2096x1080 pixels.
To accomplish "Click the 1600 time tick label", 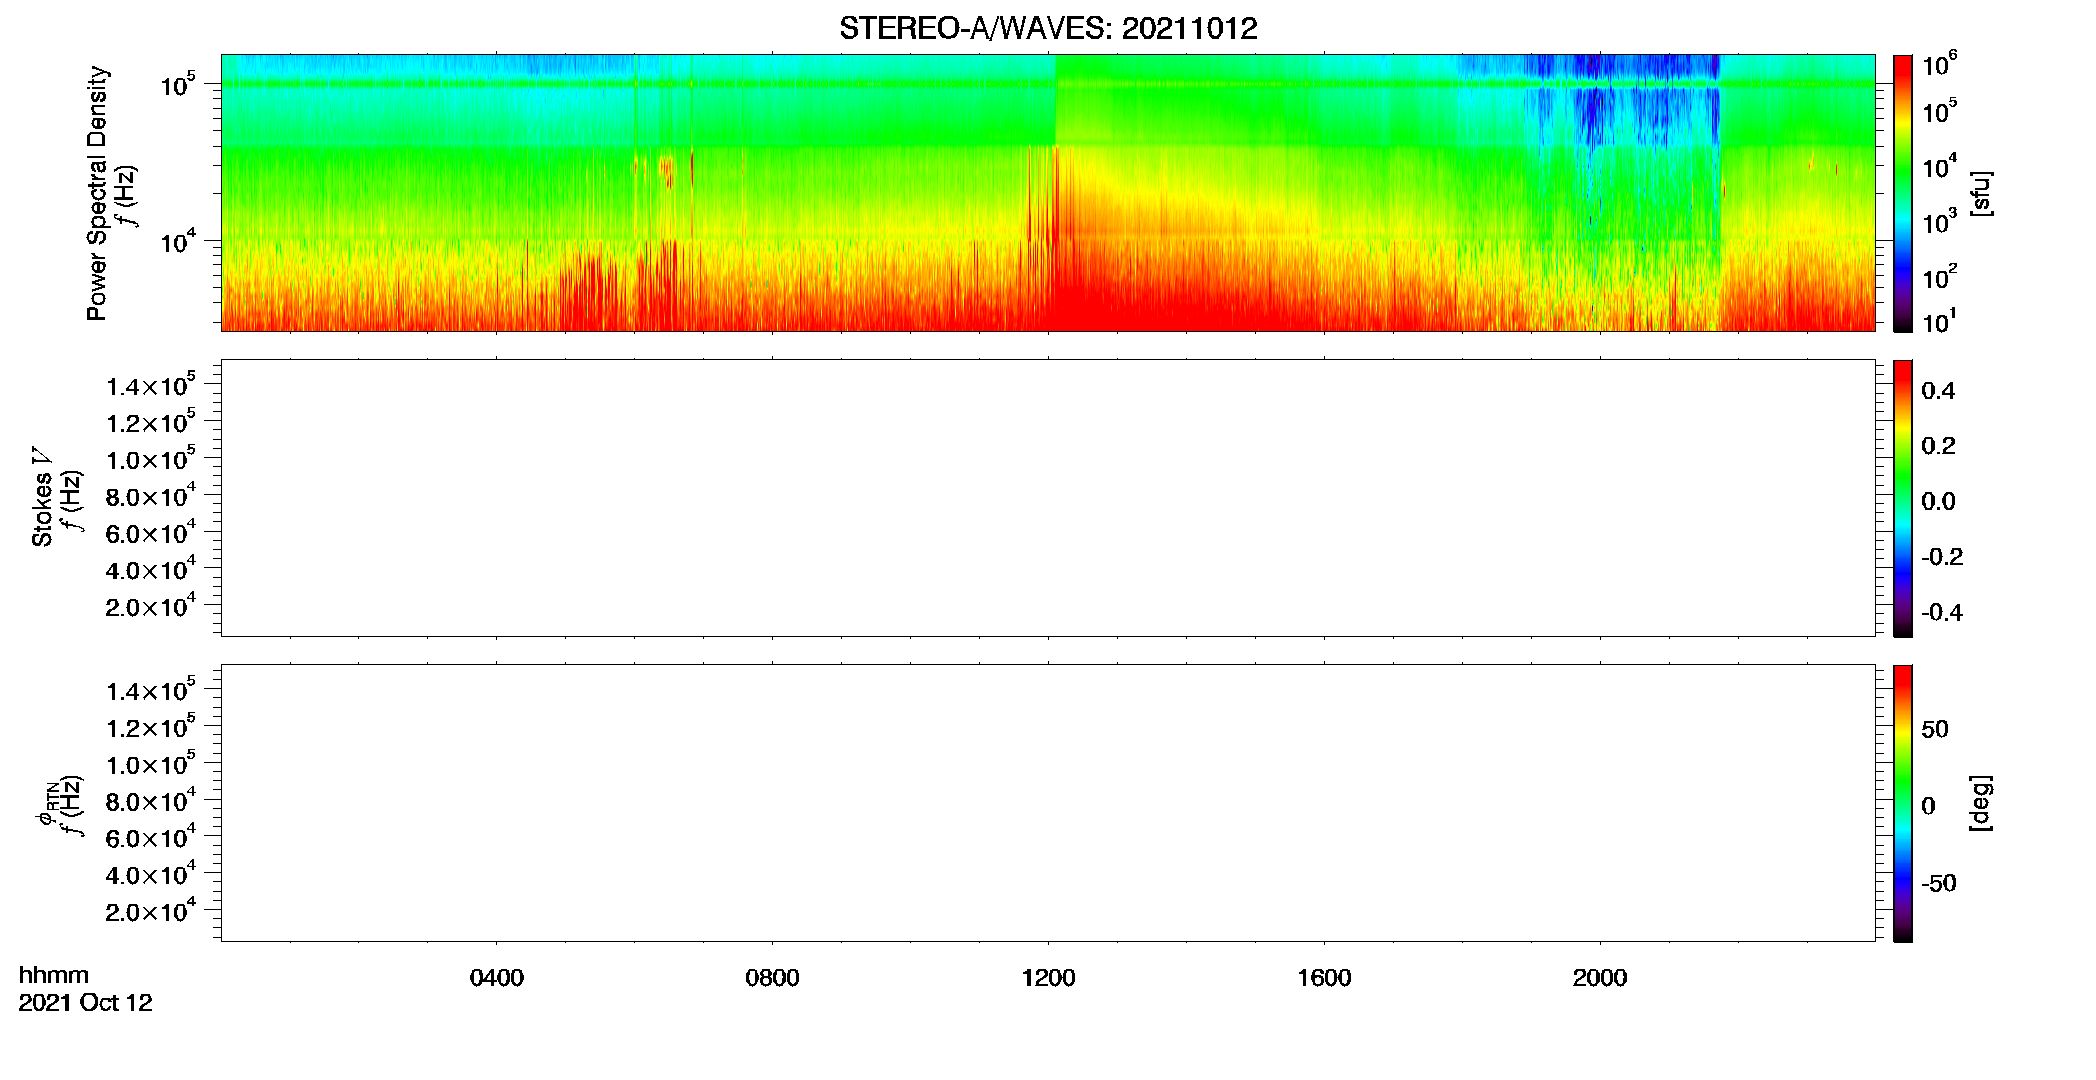I will tap(1324, 978).
